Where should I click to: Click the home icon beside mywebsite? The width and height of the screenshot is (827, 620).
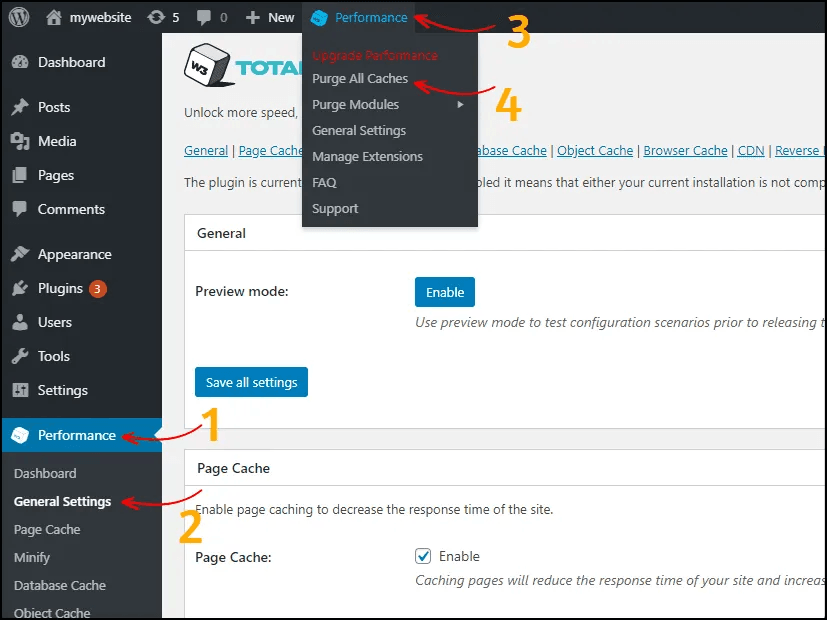tap(53, 17)
